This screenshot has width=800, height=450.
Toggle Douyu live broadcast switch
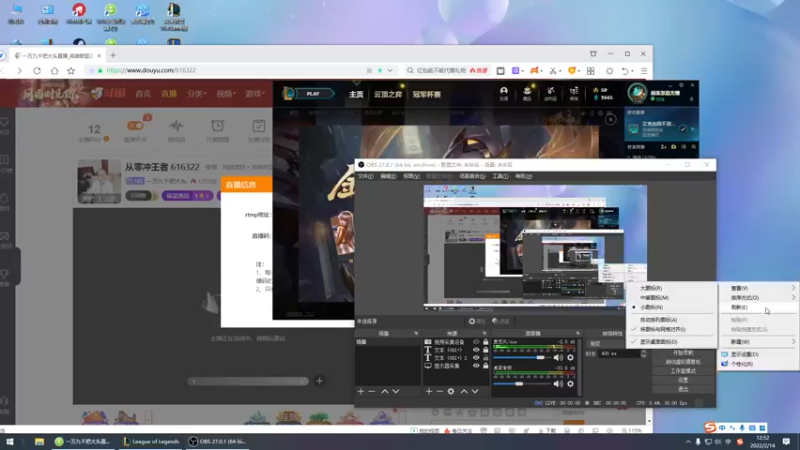click(x=135, y=126)
